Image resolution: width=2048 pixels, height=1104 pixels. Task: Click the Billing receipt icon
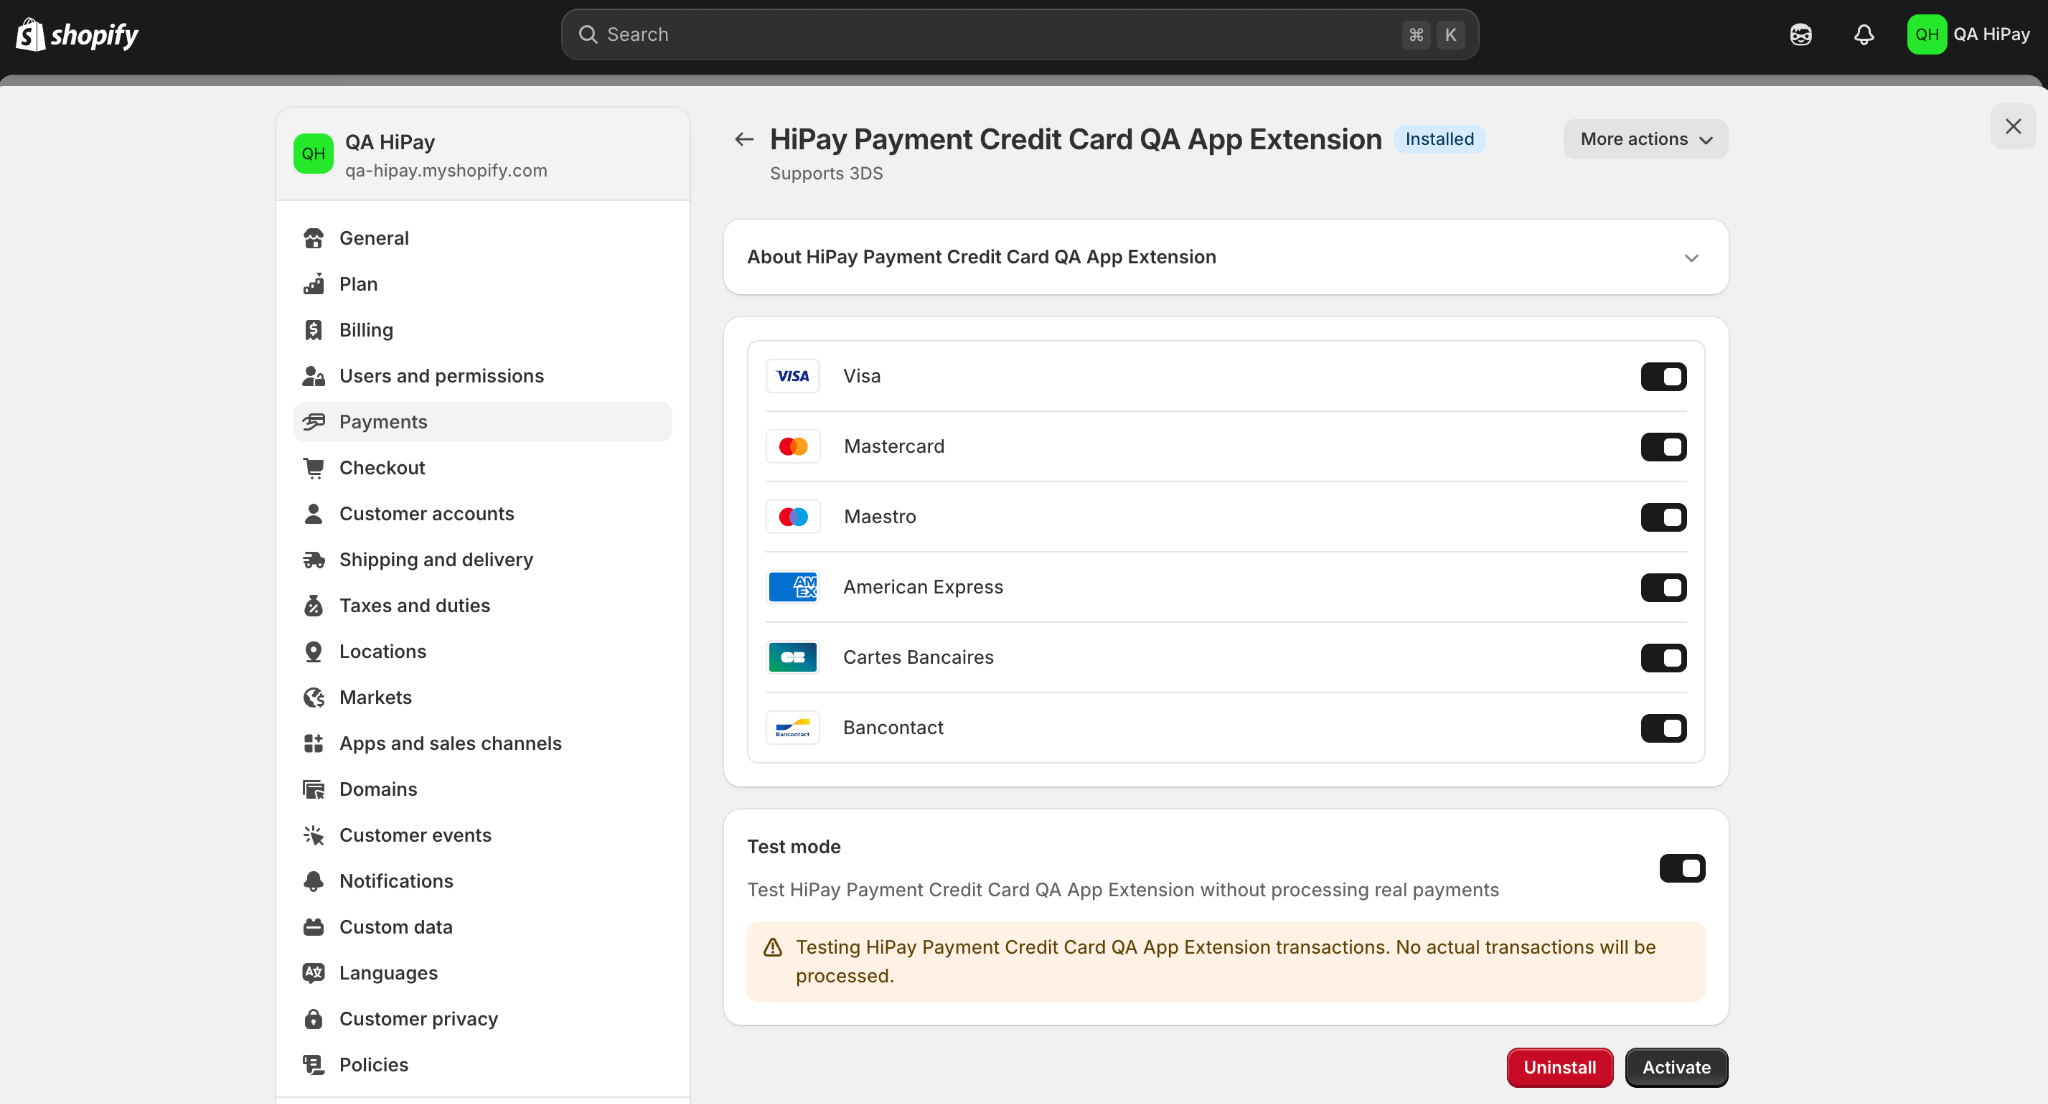314,330
